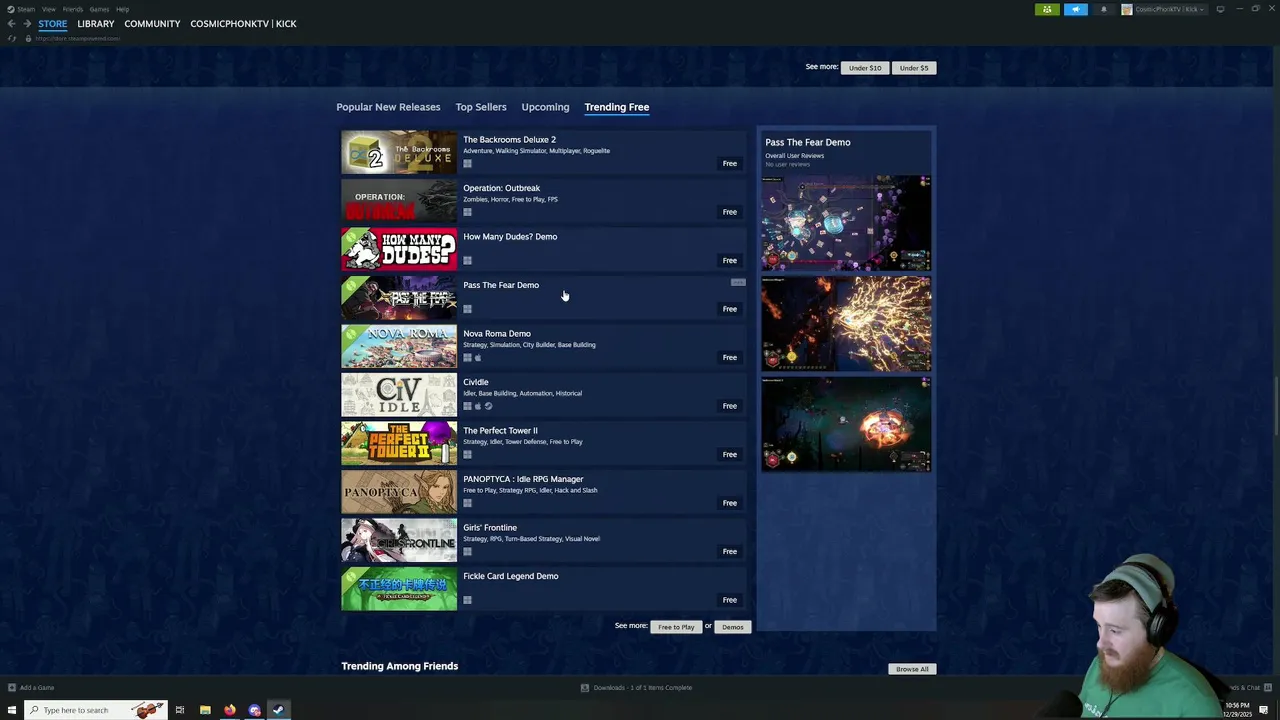Click the Free to Play button
This screenshot has height=720, width=1280.
click(x=676, y=627)
